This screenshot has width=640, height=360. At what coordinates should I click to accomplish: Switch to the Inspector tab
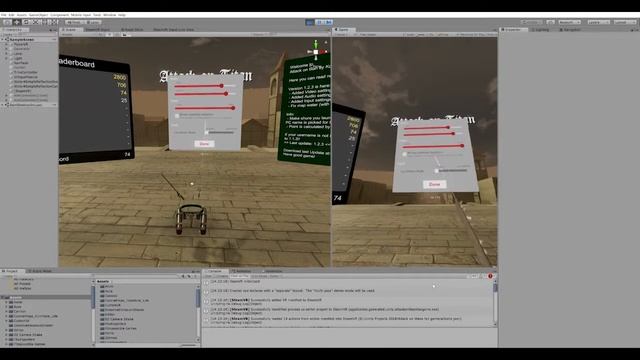(513, 30)
